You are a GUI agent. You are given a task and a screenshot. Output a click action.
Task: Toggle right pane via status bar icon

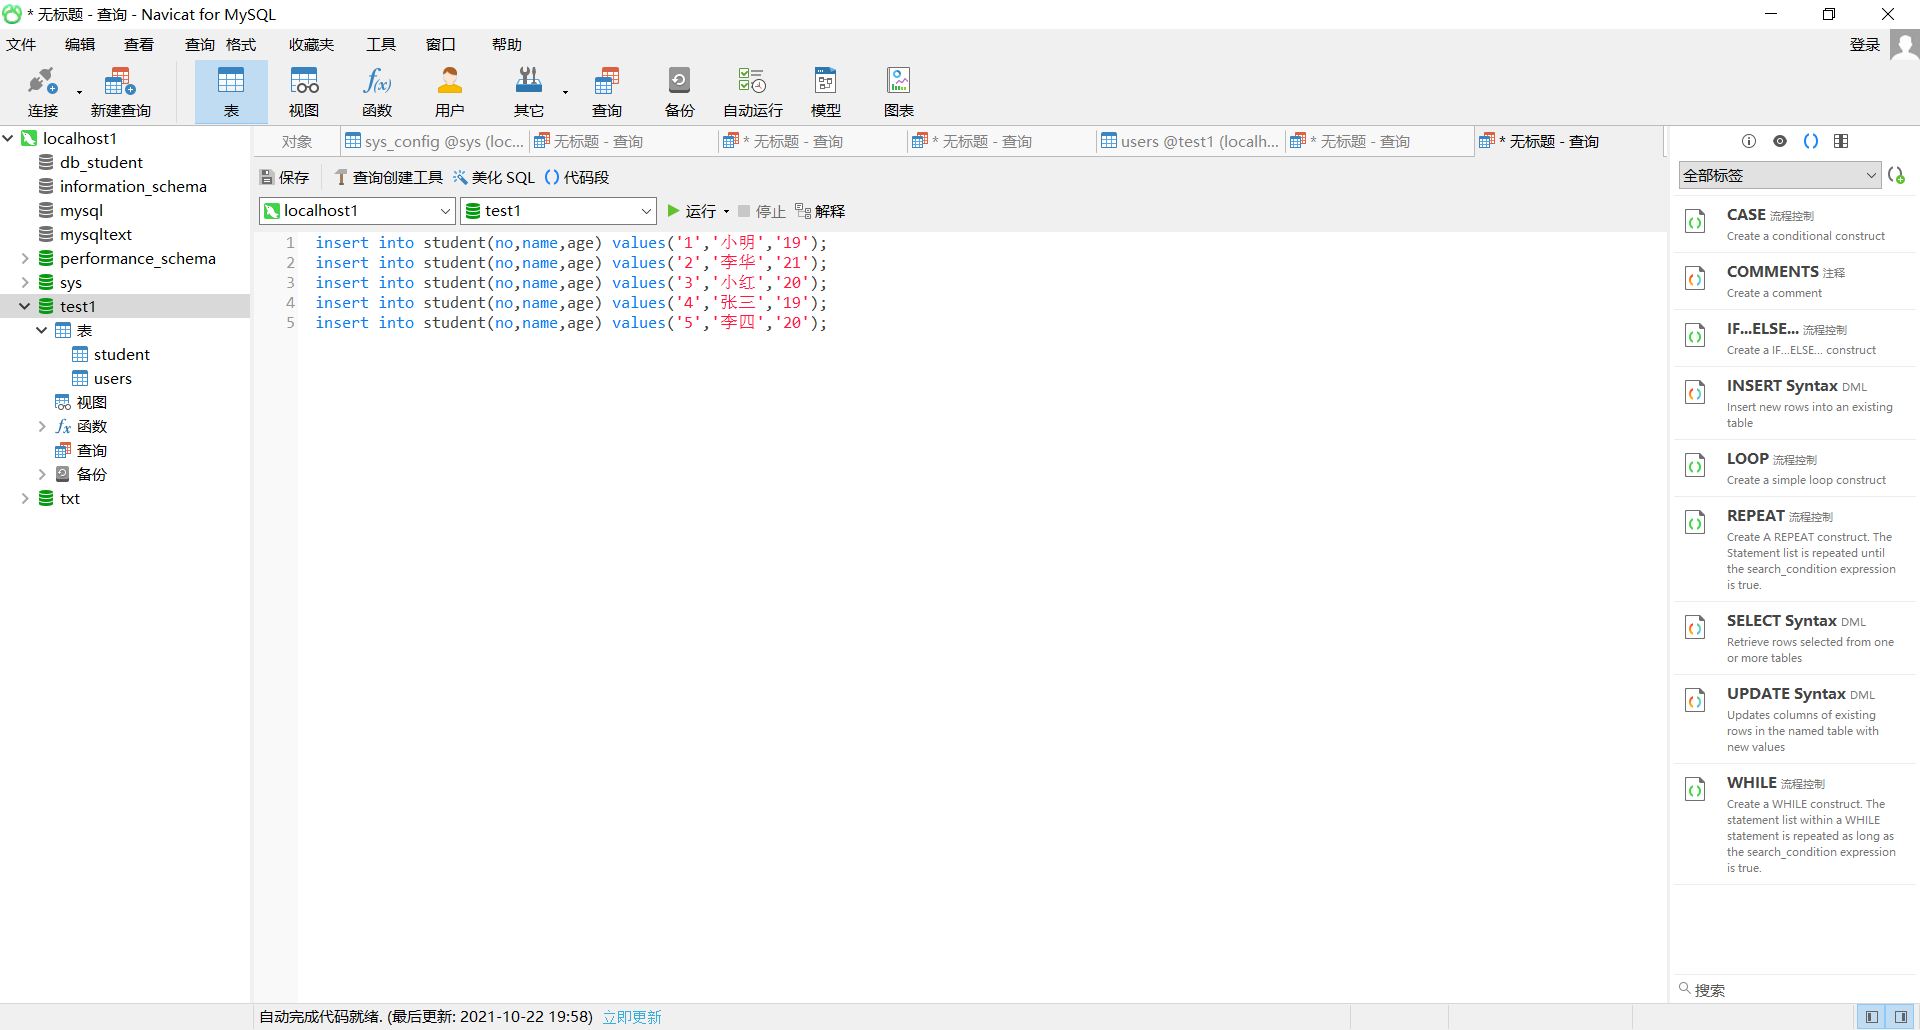point(1901,1017)
